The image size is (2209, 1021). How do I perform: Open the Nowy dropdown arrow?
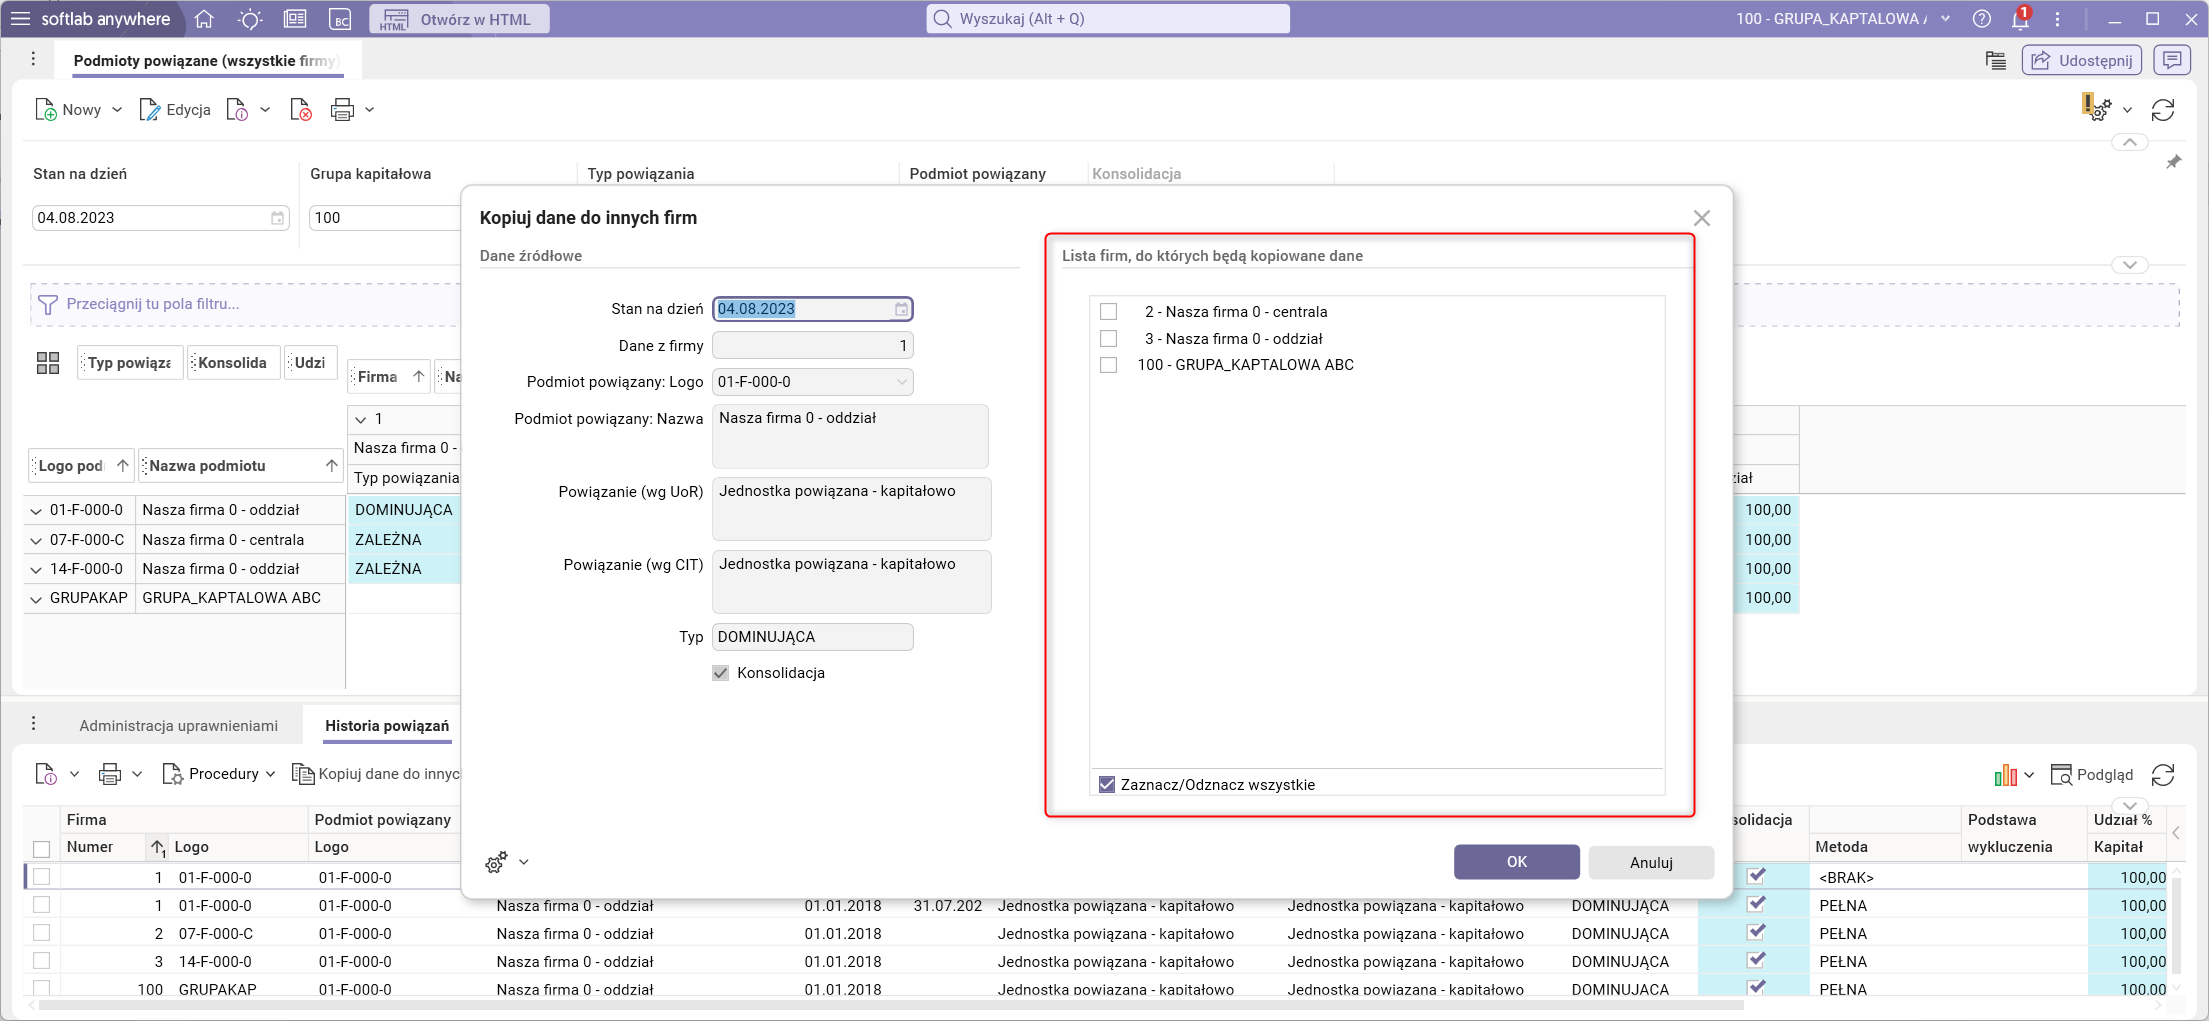click(117, 110)
